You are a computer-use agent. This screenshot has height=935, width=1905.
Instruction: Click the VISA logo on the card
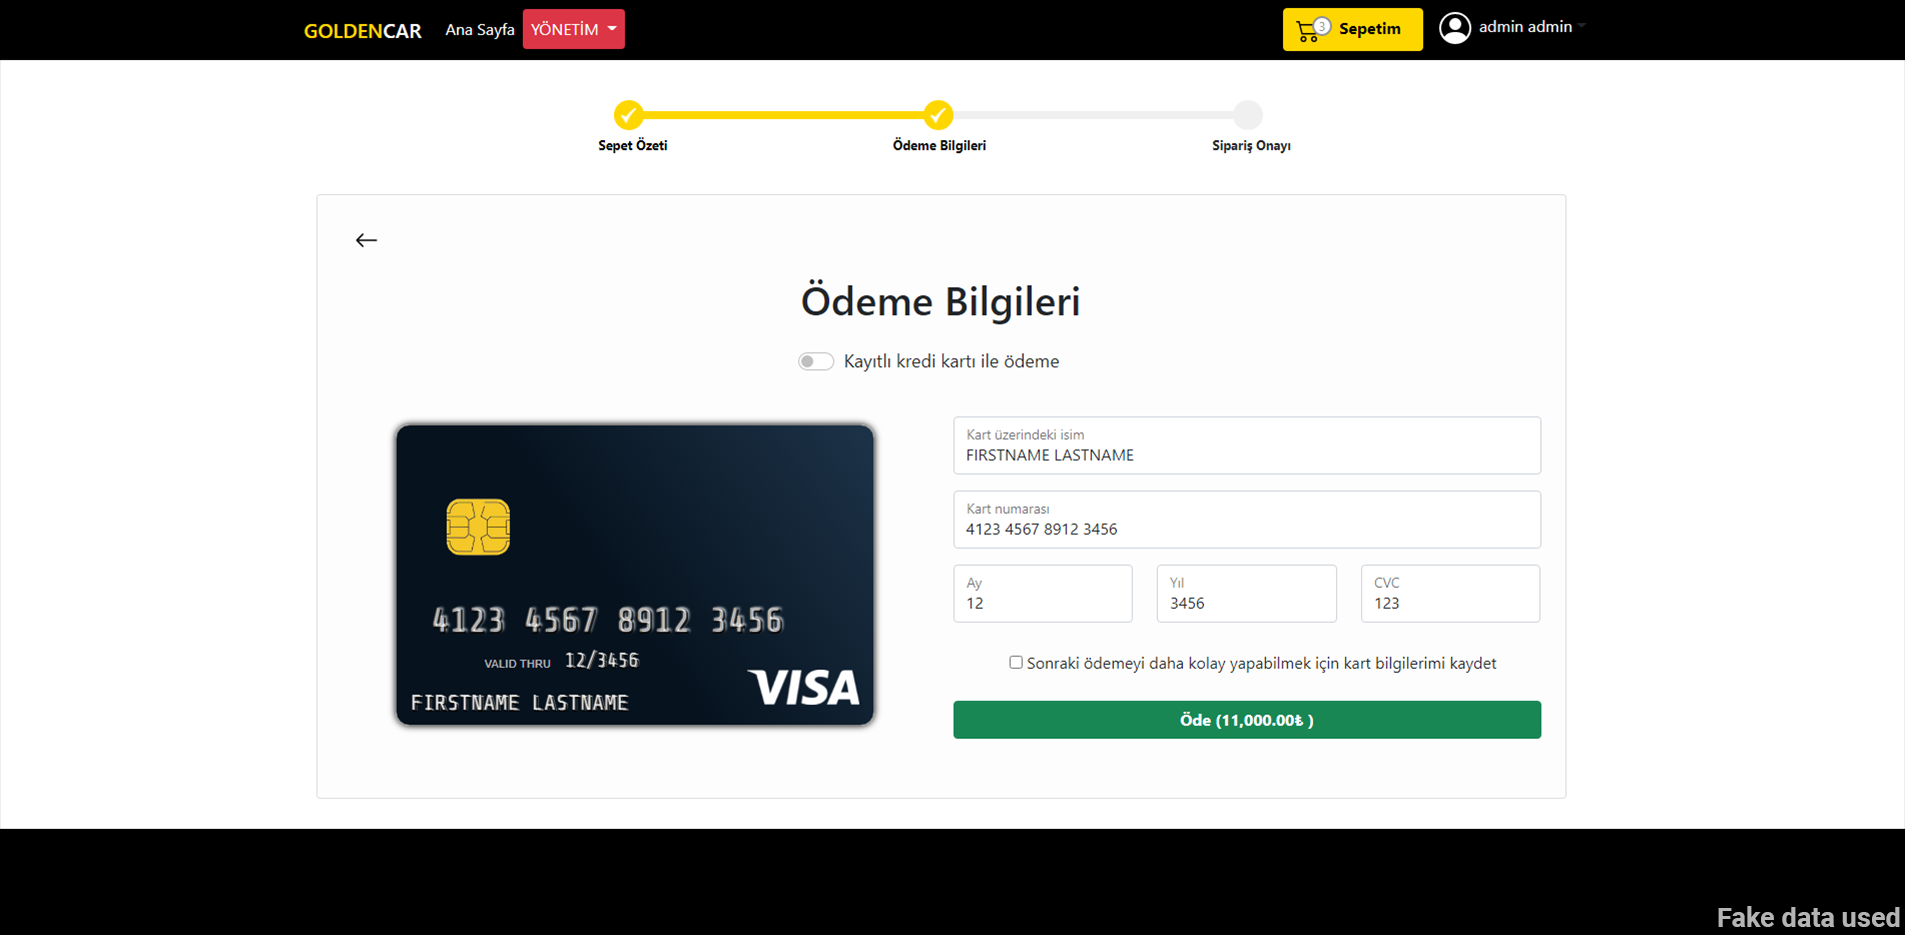tap(804, 687)
